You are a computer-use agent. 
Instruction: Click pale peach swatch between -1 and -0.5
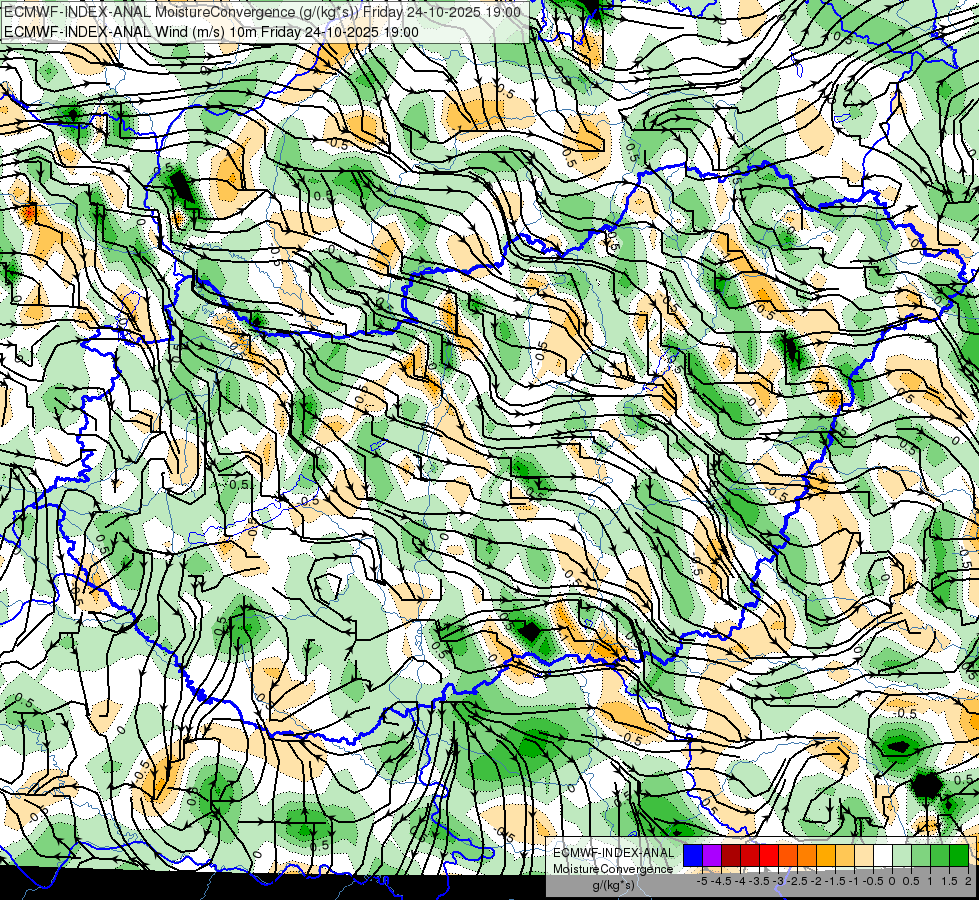tap(864, 855)
